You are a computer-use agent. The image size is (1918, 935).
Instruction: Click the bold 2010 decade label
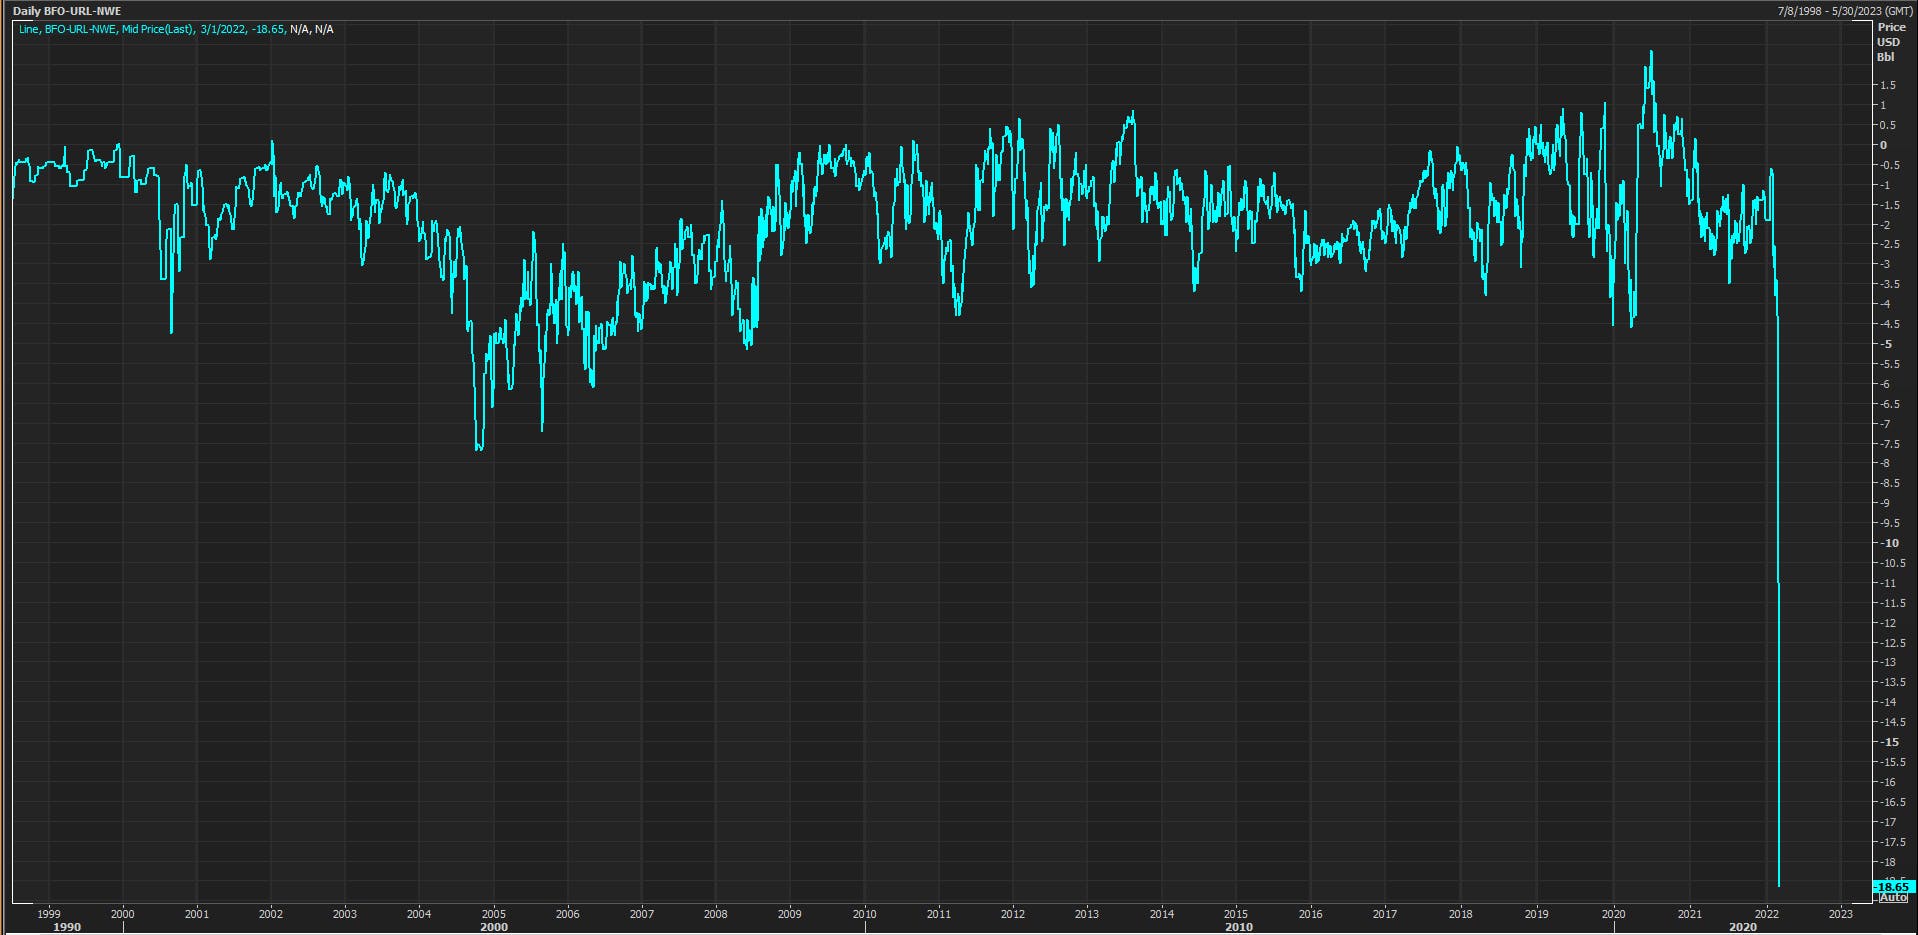[x=1238, y=927]
